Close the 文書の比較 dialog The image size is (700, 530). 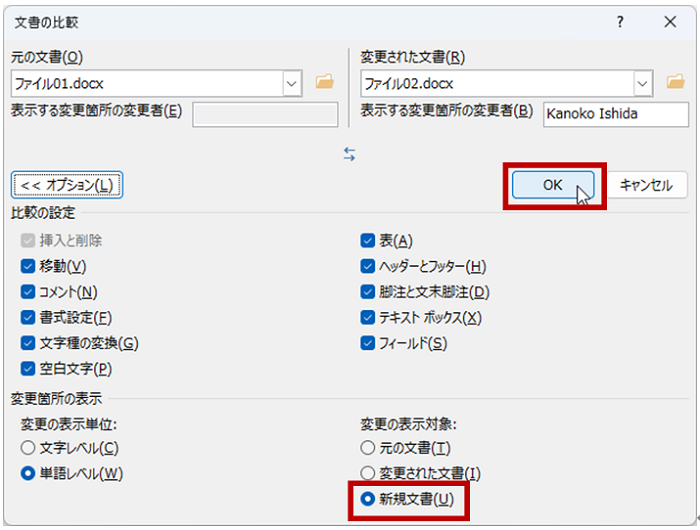[670, 22]
